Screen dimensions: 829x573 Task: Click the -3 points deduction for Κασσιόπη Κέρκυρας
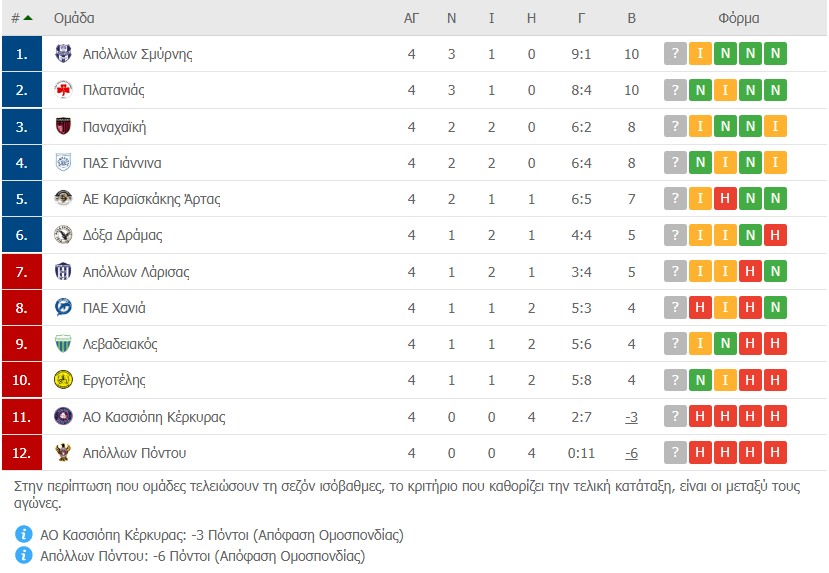coord(631,417)
